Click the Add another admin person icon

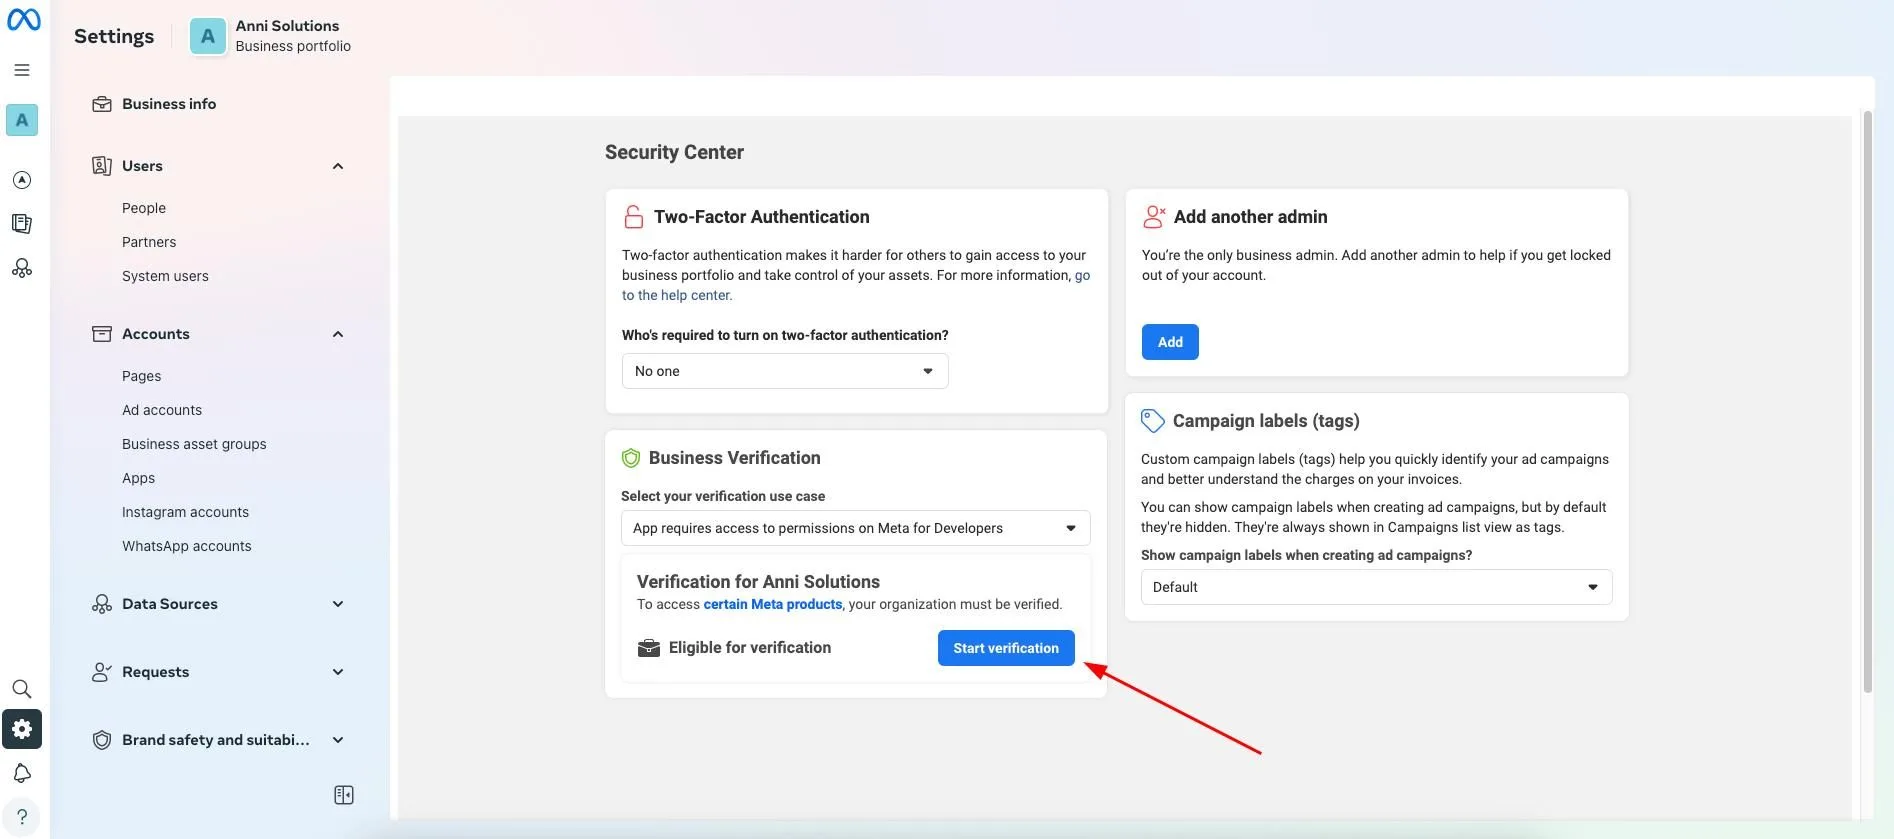1154,216
